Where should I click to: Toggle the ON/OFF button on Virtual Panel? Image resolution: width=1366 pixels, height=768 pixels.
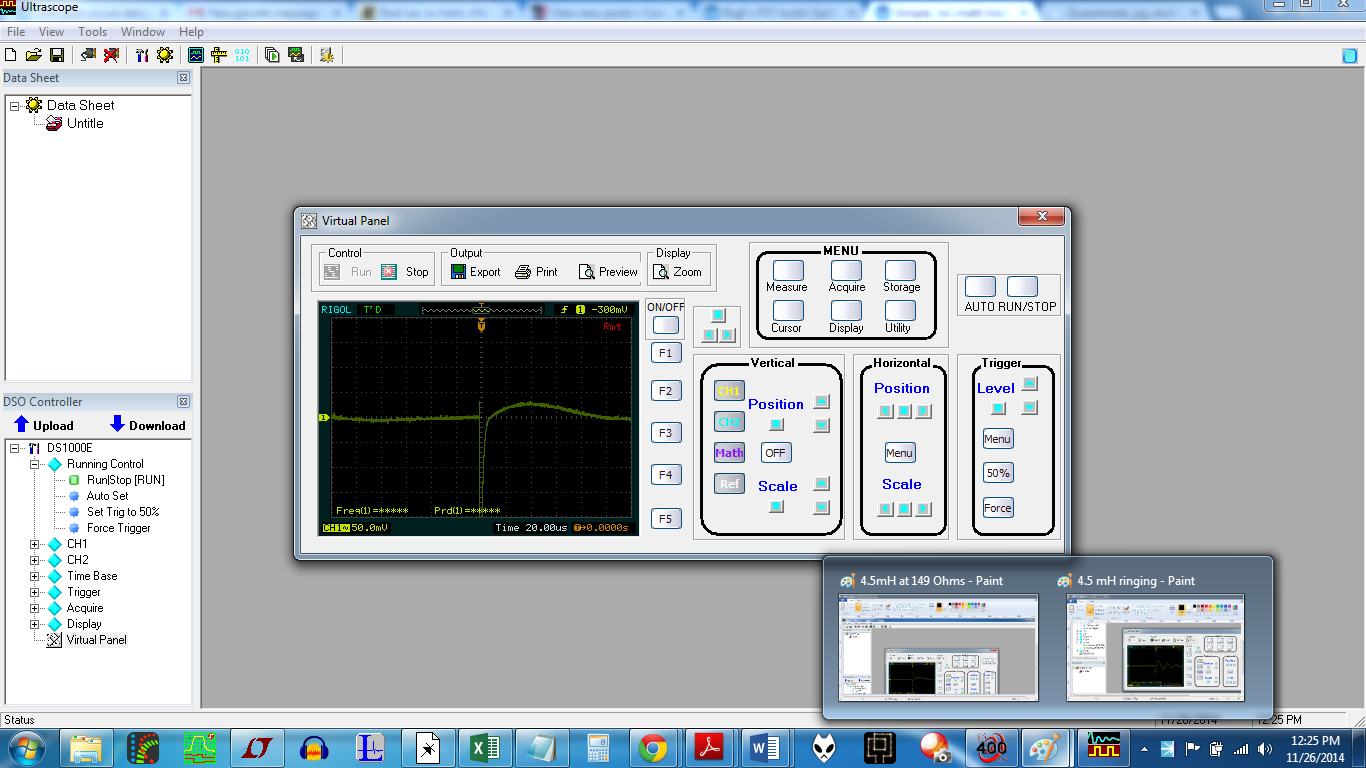click(x=665, y=325)
